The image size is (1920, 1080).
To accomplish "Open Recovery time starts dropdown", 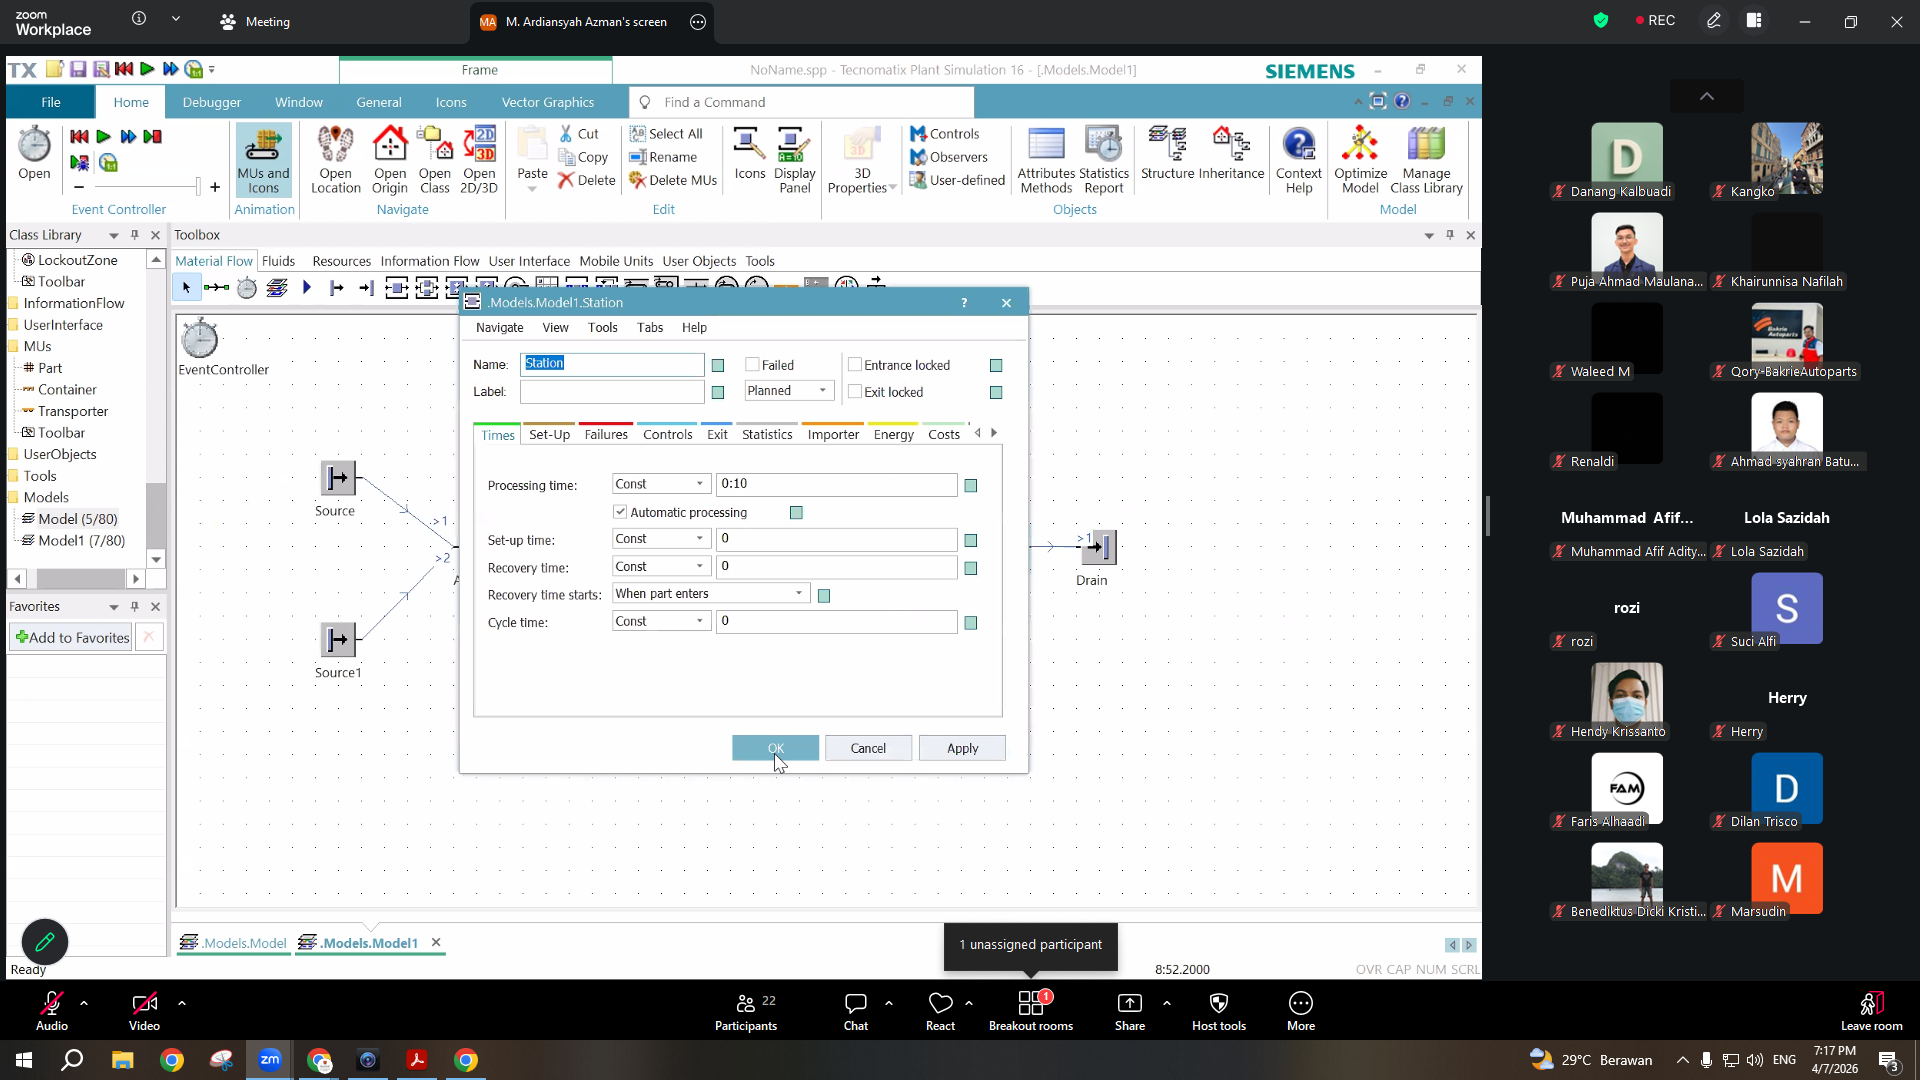I will click(710, 594).
